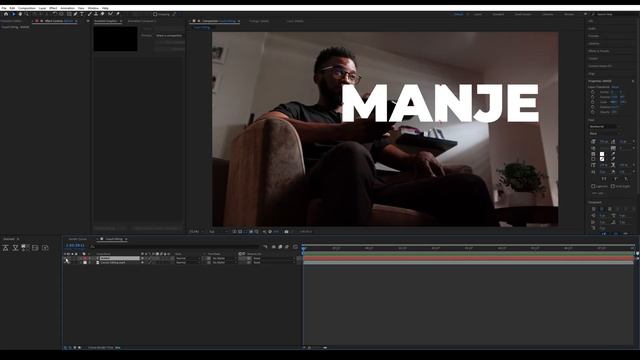Image resolution: width=640 pixels, height=360 pixels.
Task: Click the red layer bar in timeline
Action: coord(469,258)
